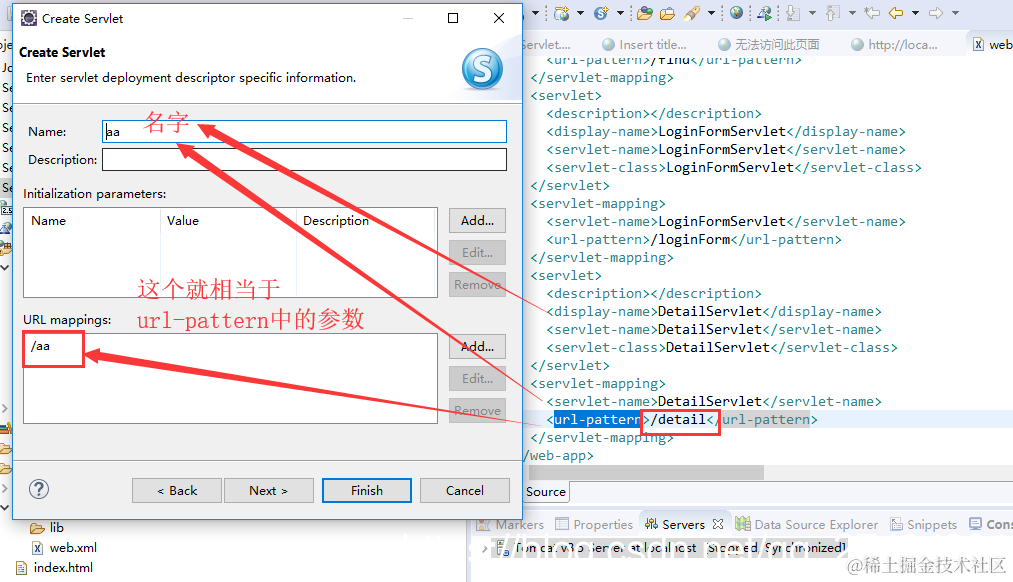The image size is (1013, 582).
Task: Open dropdown next to Search flashlight icon
Action: pos(711,13)
